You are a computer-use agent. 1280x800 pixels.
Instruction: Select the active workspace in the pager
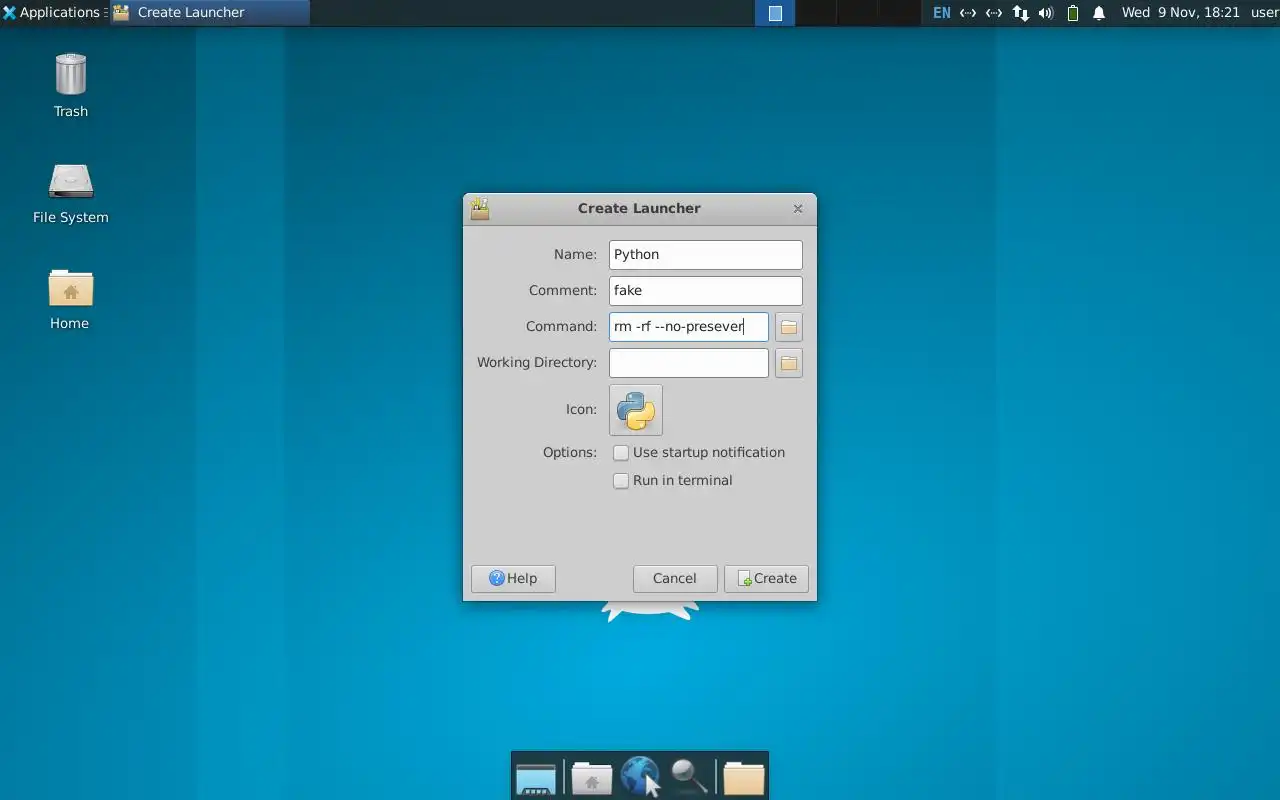pyautogui.click(x=775, y=13)
